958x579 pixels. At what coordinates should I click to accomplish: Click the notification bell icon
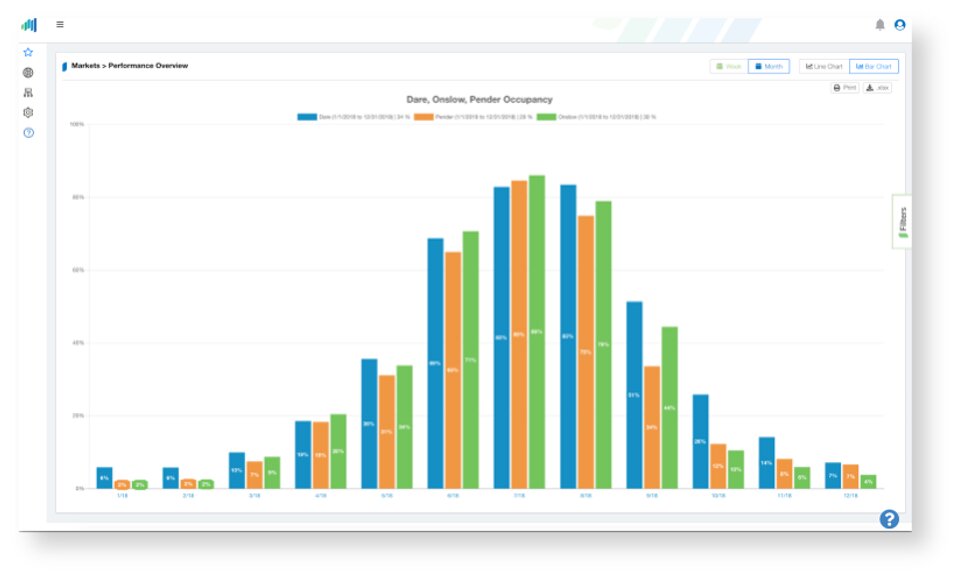(880, 24)
